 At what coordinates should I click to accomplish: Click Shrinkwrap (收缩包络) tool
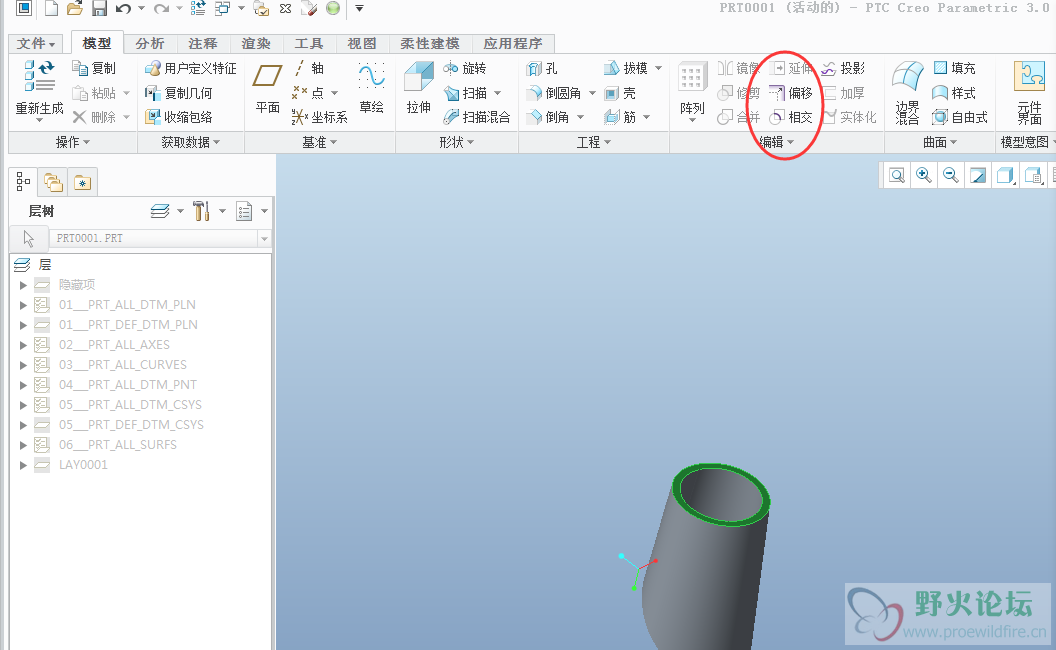[179, 117]
